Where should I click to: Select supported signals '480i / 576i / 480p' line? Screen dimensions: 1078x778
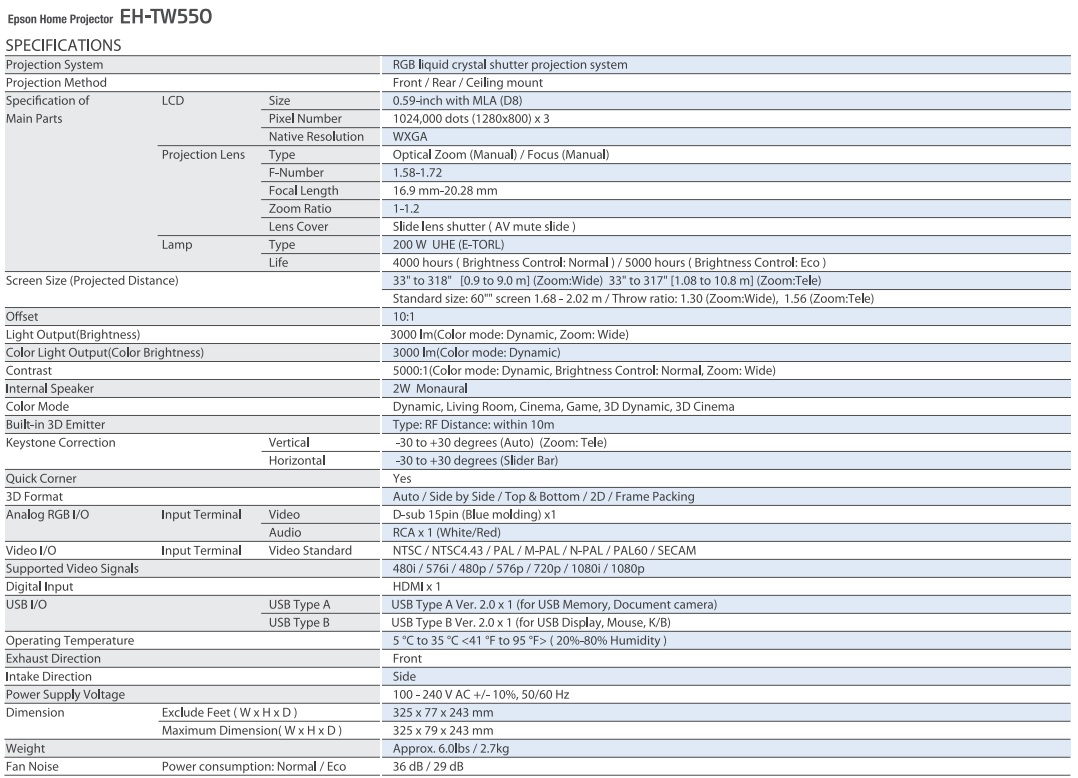pos(518,568)
